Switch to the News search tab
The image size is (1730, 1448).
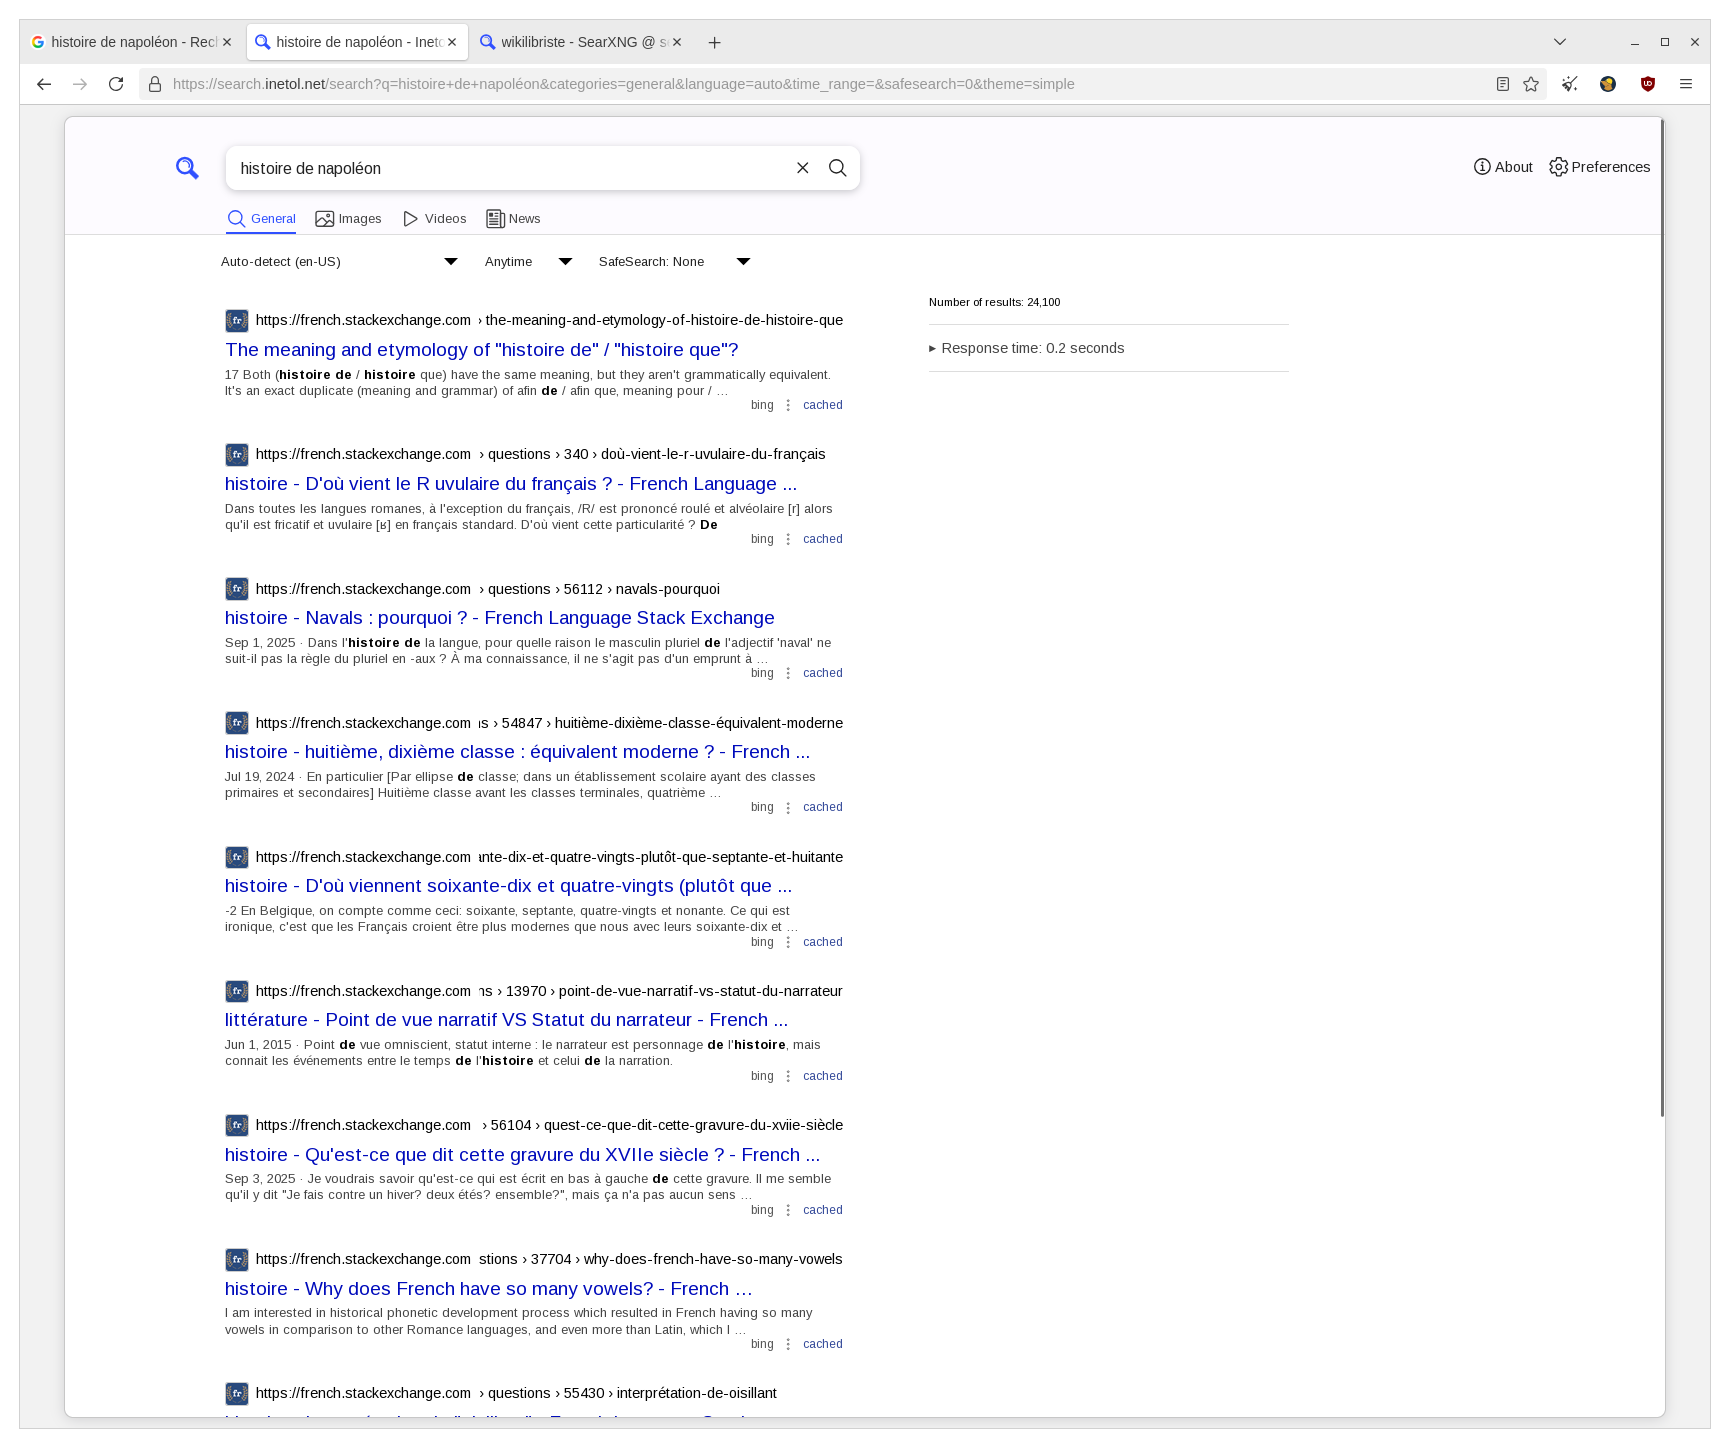pyautogui.click(x=513, y=218)
